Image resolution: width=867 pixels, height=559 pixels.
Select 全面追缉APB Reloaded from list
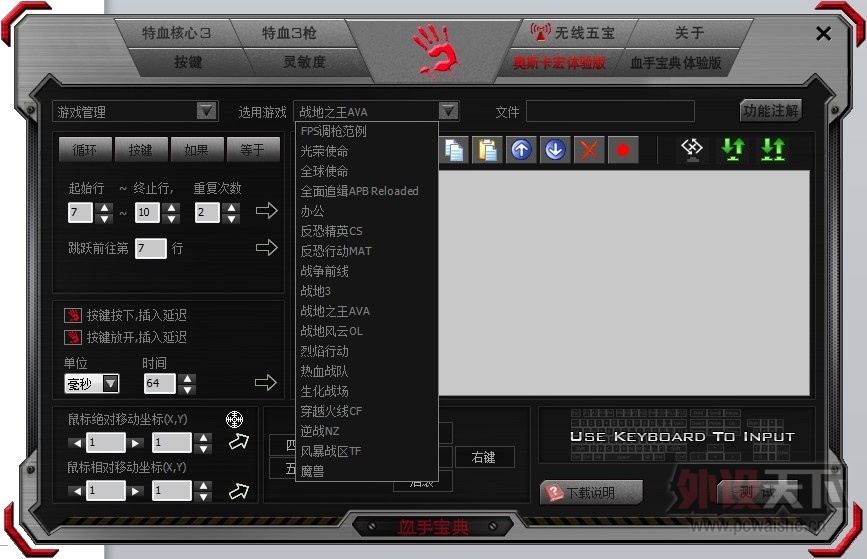point(367,191)
